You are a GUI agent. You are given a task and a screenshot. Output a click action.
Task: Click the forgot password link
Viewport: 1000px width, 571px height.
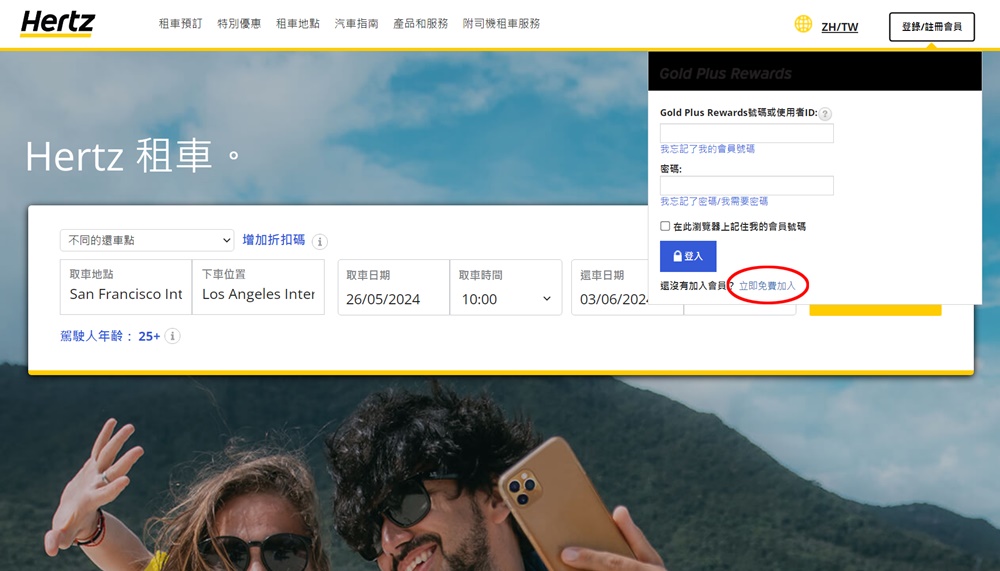[x=714, y=202]
